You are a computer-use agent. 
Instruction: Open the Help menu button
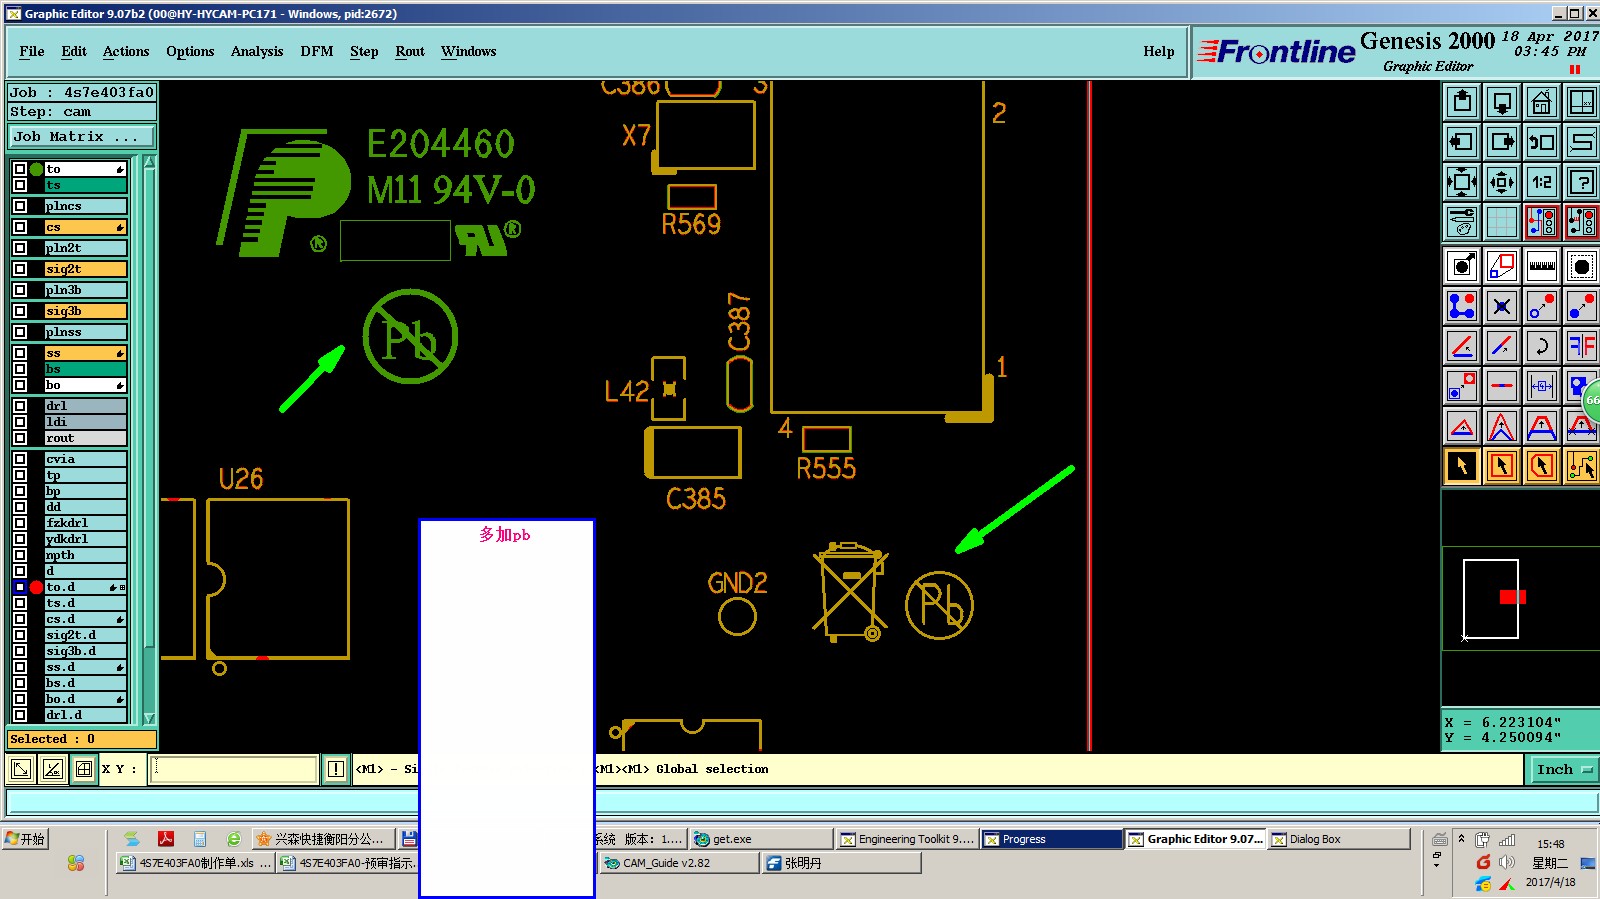pyautogui.click(x=1159, y=52)
